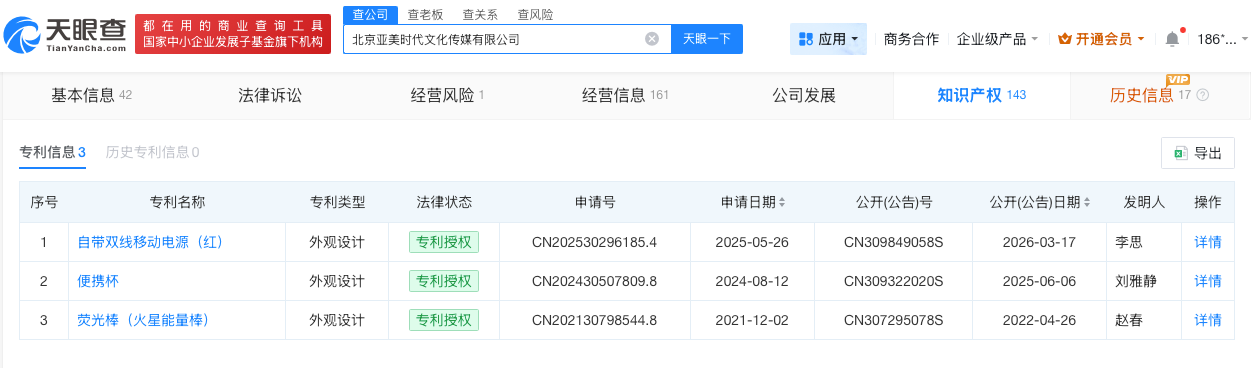This screenshot has width=1251, height=368.
Task: Click the 应用 grid icon button
Action: coord(828,39)
